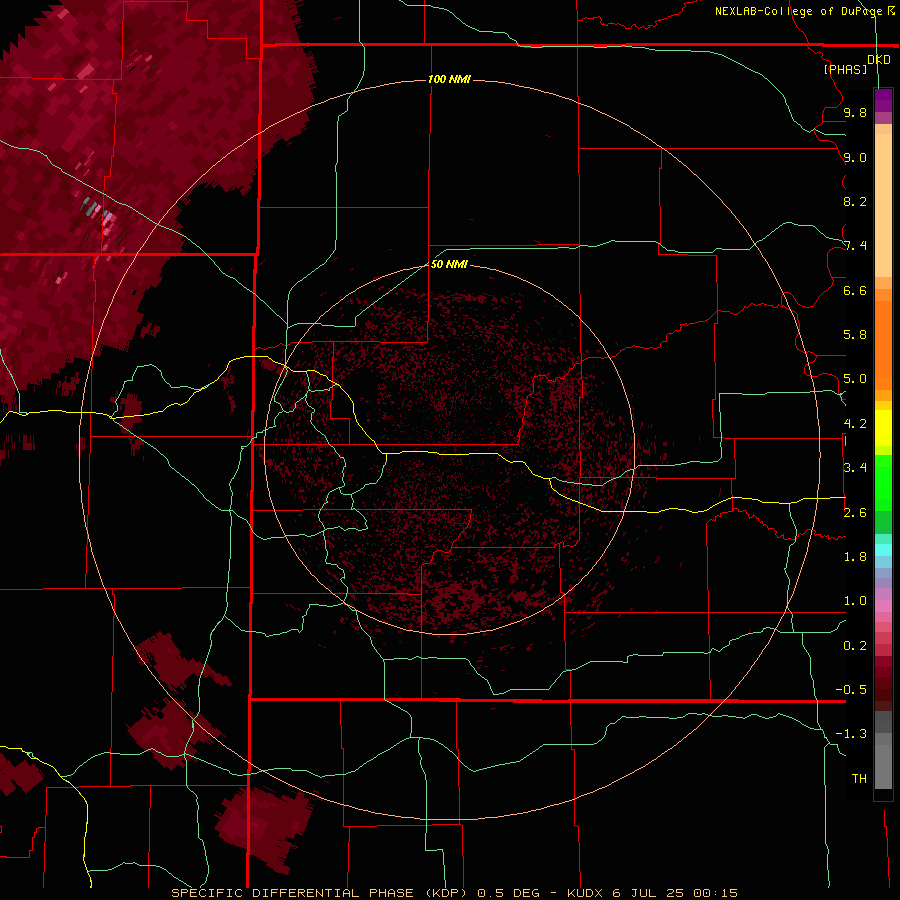Image resolution: width=900 pixels, height=900 pixels.
Task: Click the 100 NMI range ring label
Action: click(449, 79)
